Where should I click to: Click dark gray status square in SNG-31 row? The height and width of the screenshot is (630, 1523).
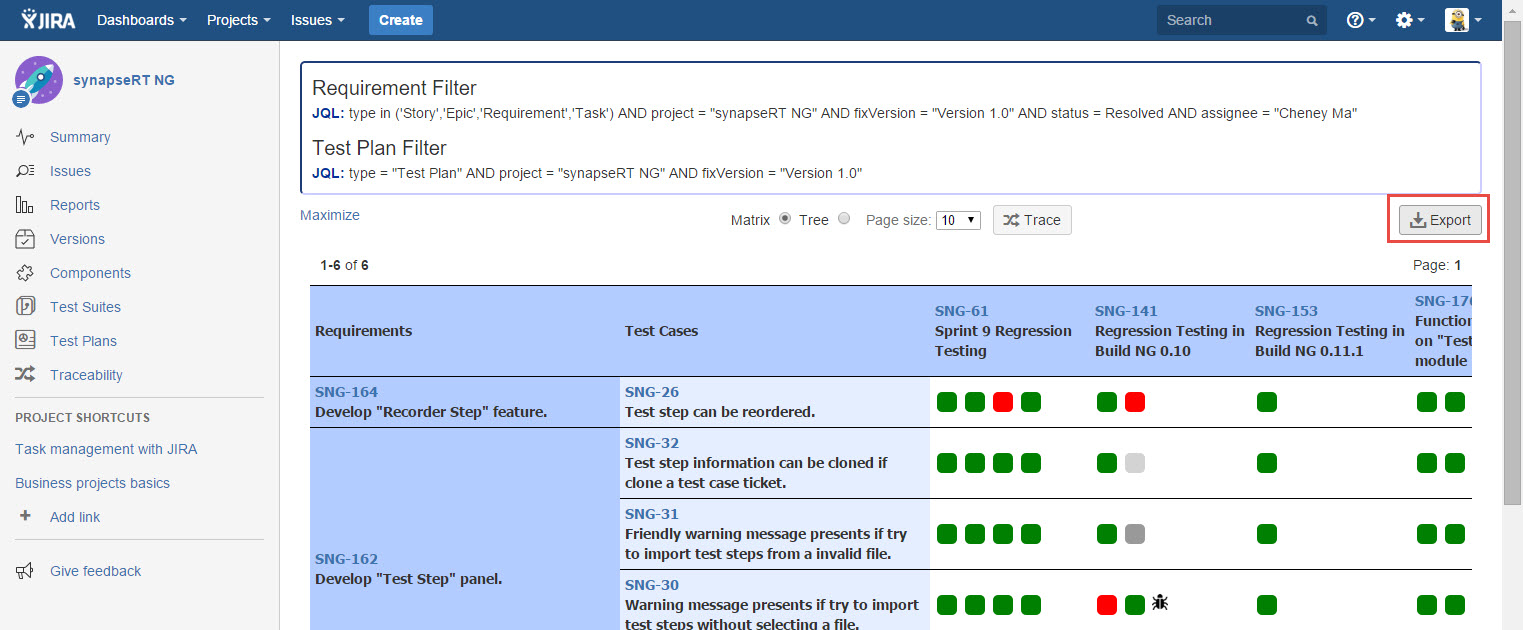(1135, 534)
